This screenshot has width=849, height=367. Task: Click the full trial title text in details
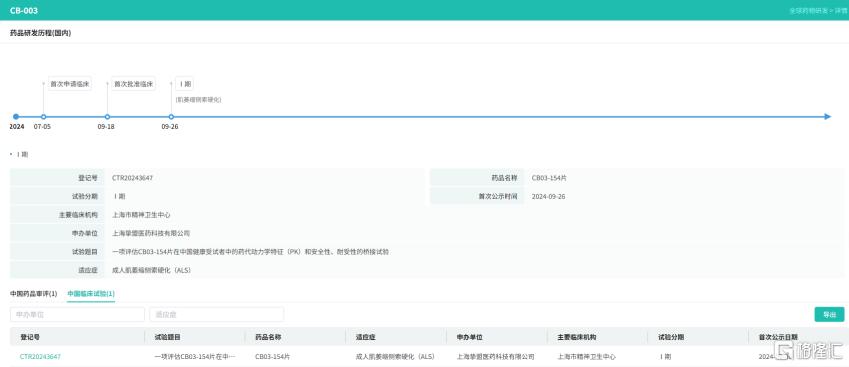point(251,252)
